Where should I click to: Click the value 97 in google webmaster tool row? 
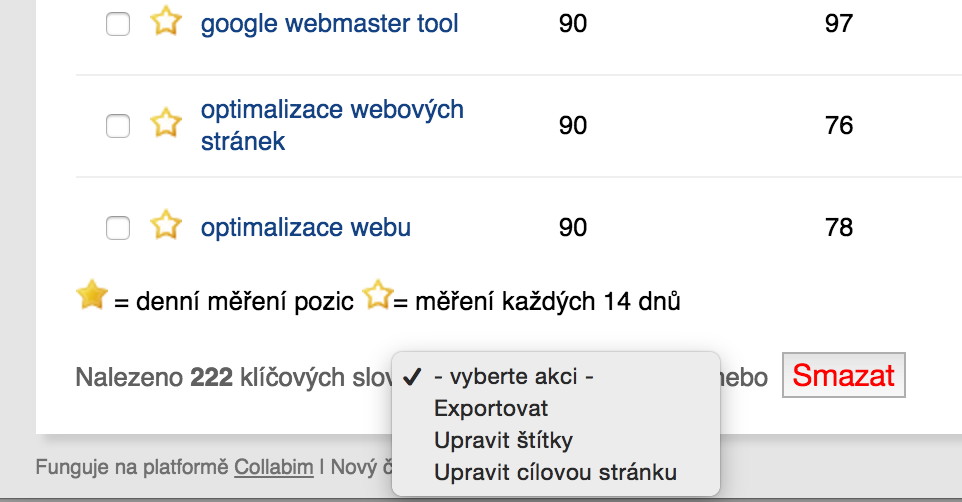(839, 23)
